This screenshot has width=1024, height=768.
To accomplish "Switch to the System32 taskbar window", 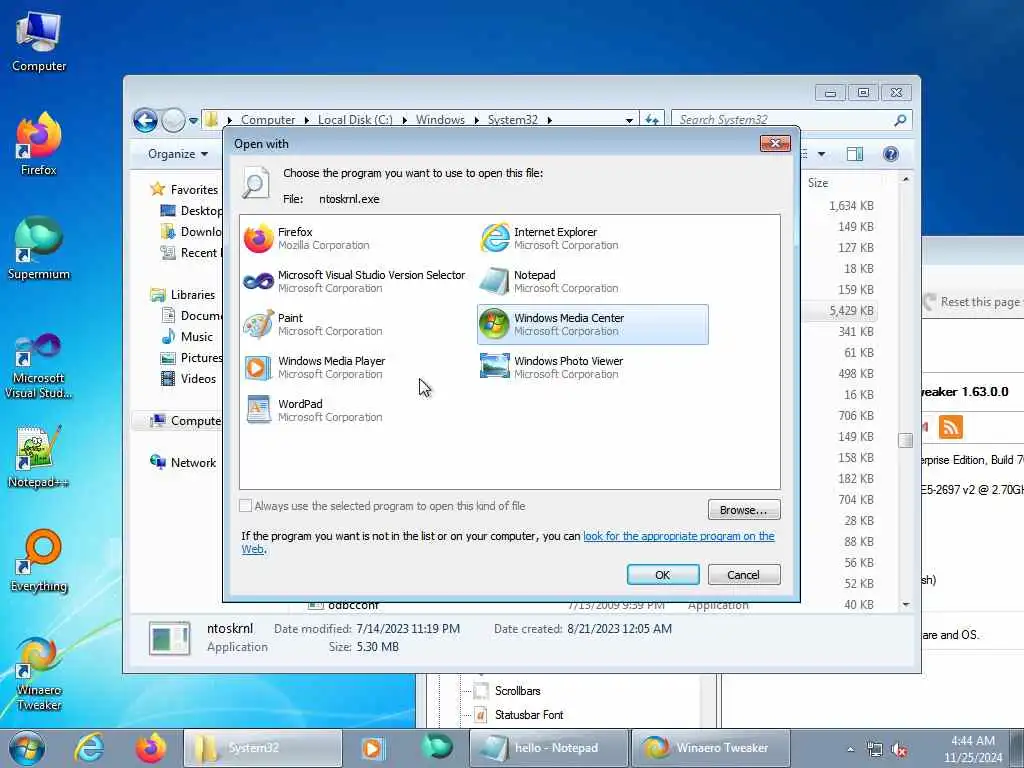I will [x=263, y=748].
